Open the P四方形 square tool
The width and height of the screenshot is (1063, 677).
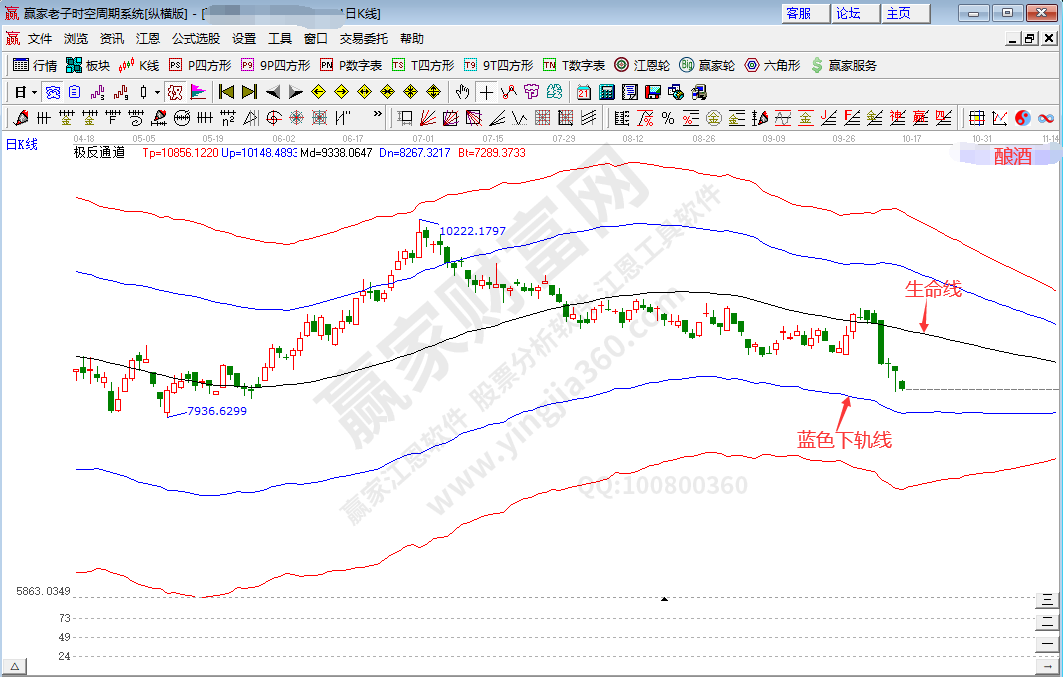pyautogui.click(x=200, y=65)
